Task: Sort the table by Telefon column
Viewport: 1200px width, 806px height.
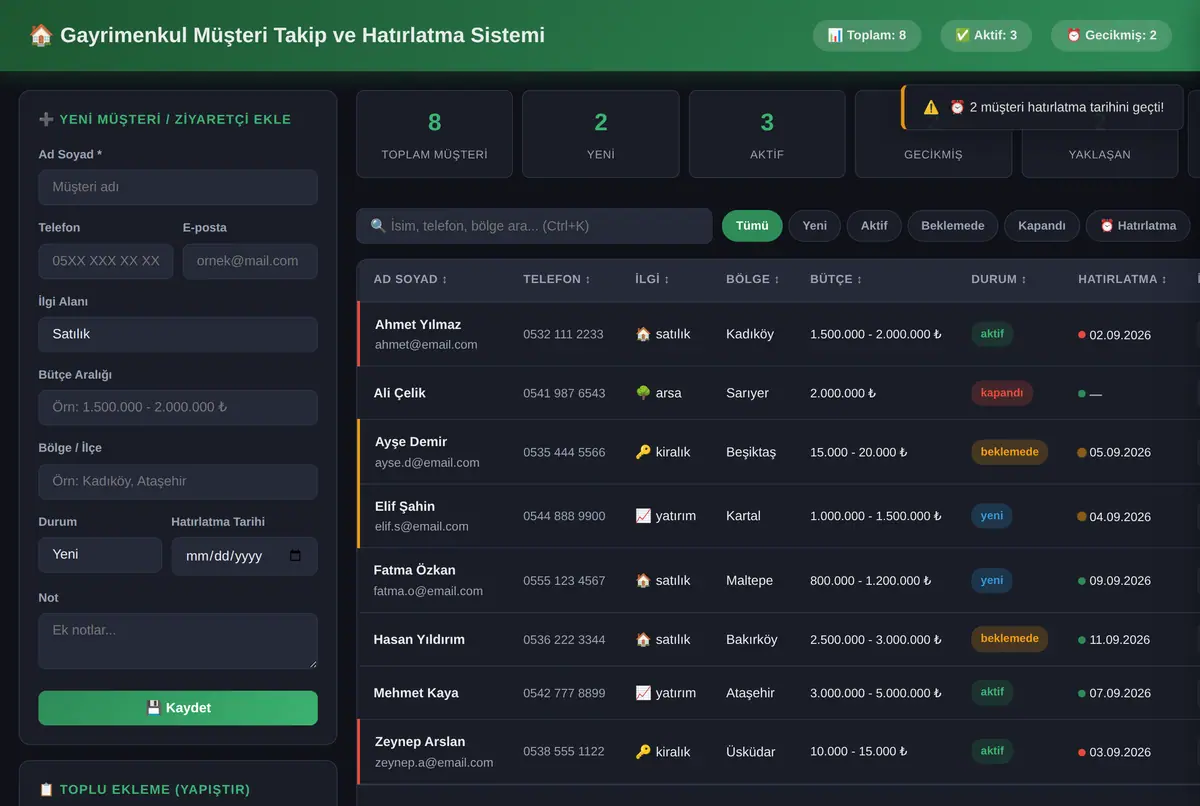Action: (557, 279)
